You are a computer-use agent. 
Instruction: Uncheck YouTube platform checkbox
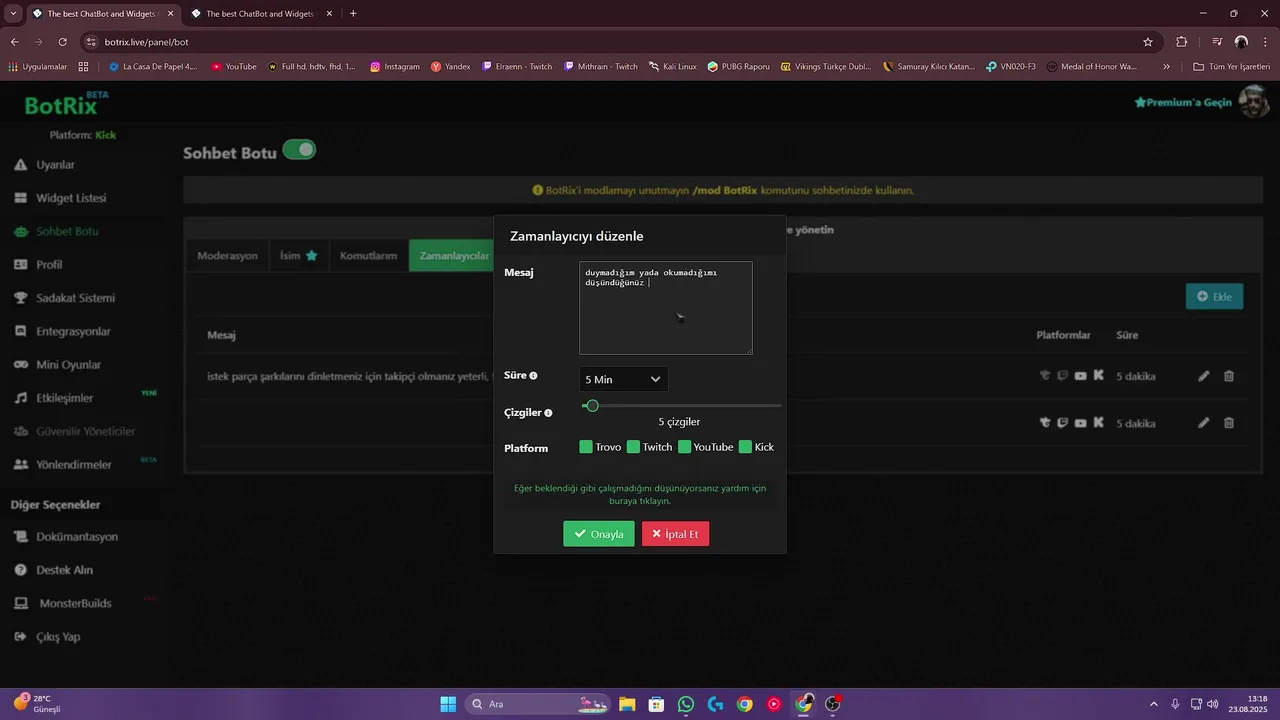click(684, 447)
